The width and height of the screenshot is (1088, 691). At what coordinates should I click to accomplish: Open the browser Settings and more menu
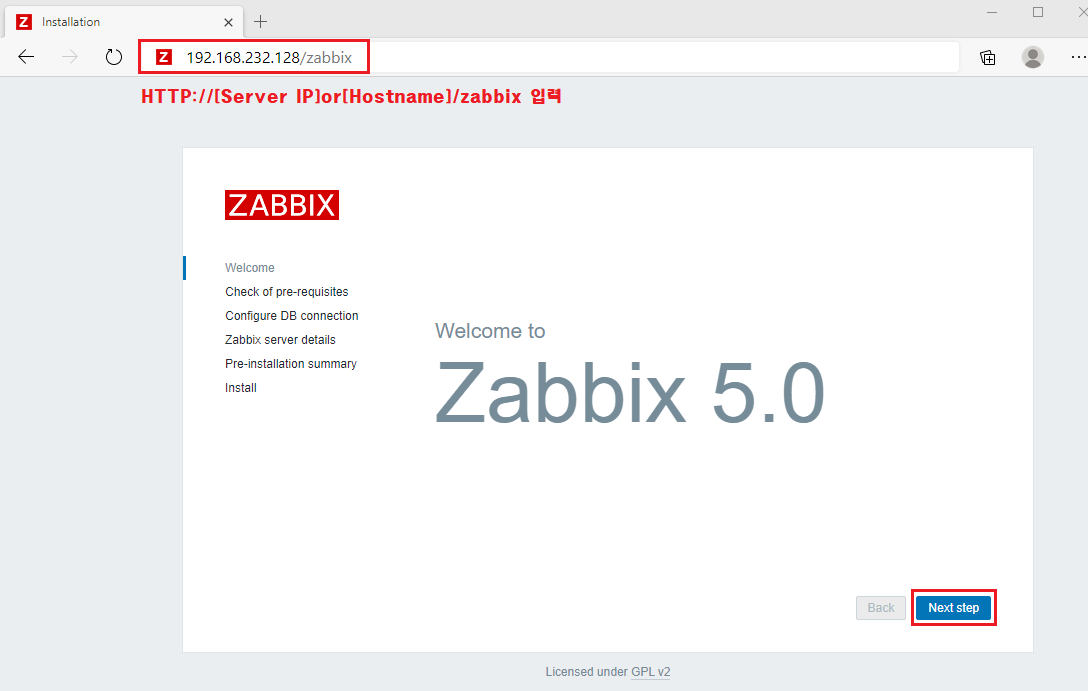point(1078,57)
